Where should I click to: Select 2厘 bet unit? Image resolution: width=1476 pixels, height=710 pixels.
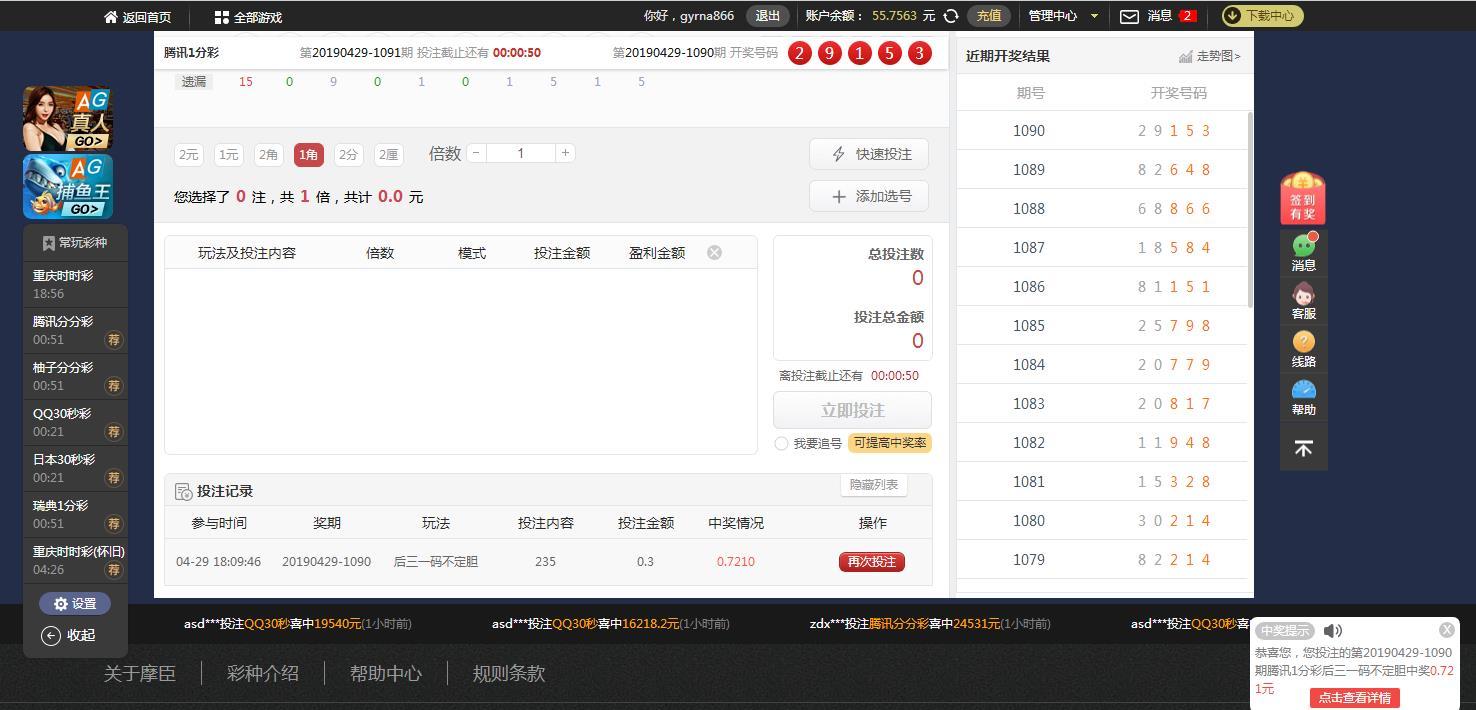(x=388, y=155)
